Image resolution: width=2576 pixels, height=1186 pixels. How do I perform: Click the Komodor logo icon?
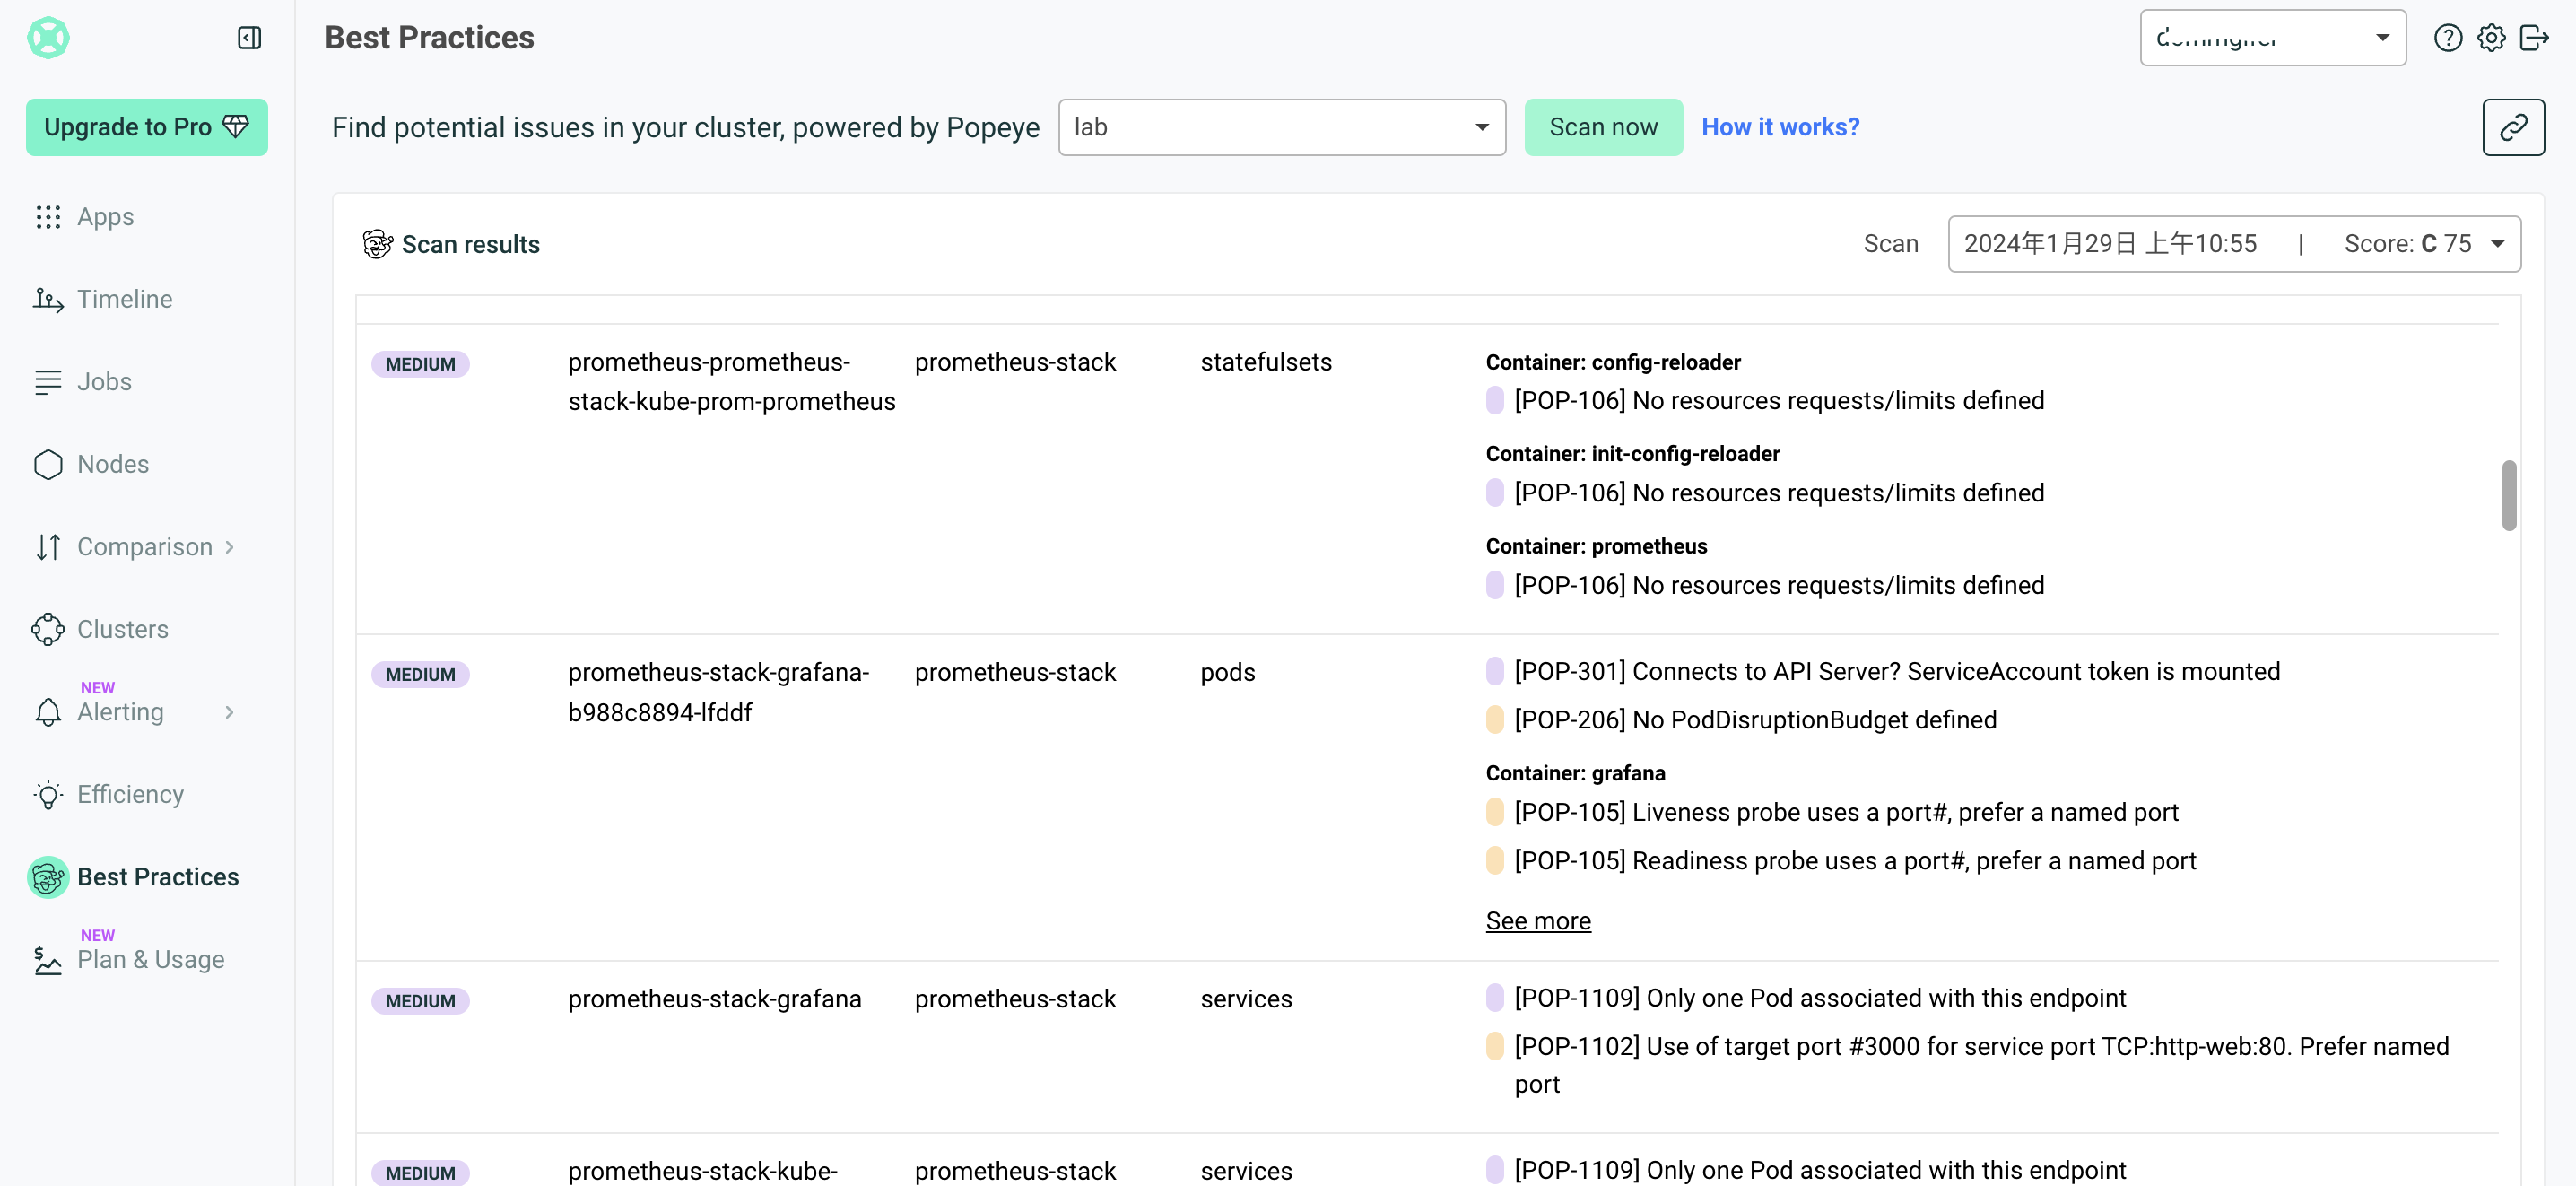(x=48, y=38)
